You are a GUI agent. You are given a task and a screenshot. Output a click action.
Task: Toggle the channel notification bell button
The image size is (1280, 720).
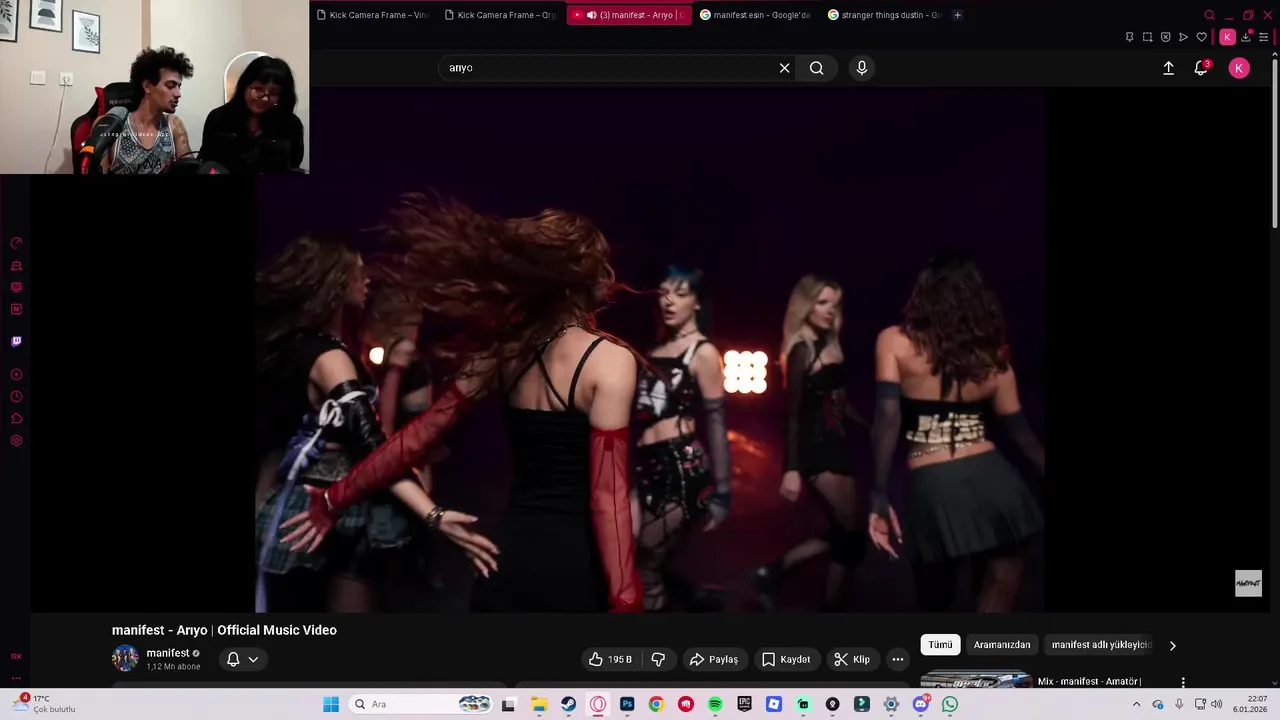tap(233, 659)
